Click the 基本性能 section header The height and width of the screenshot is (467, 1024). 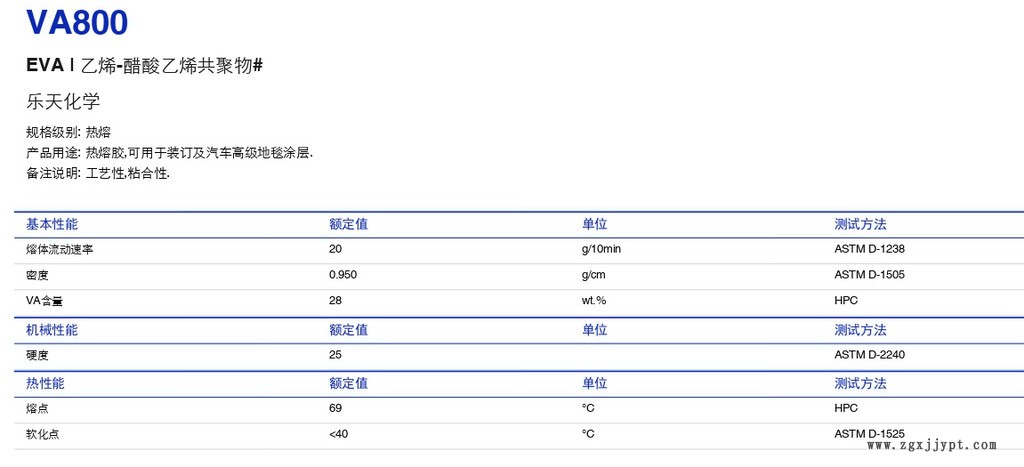[52, 224]
